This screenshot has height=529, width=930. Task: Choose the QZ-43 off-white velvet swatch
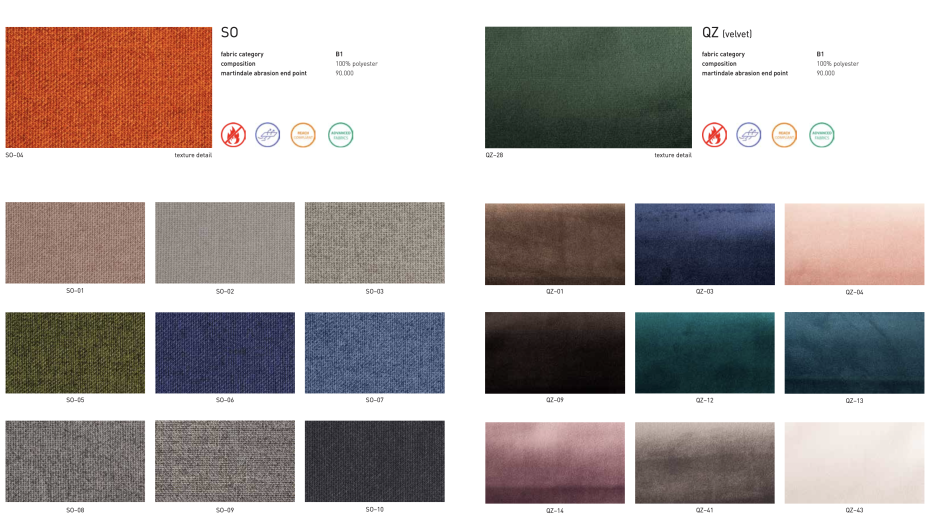(854, 462)
